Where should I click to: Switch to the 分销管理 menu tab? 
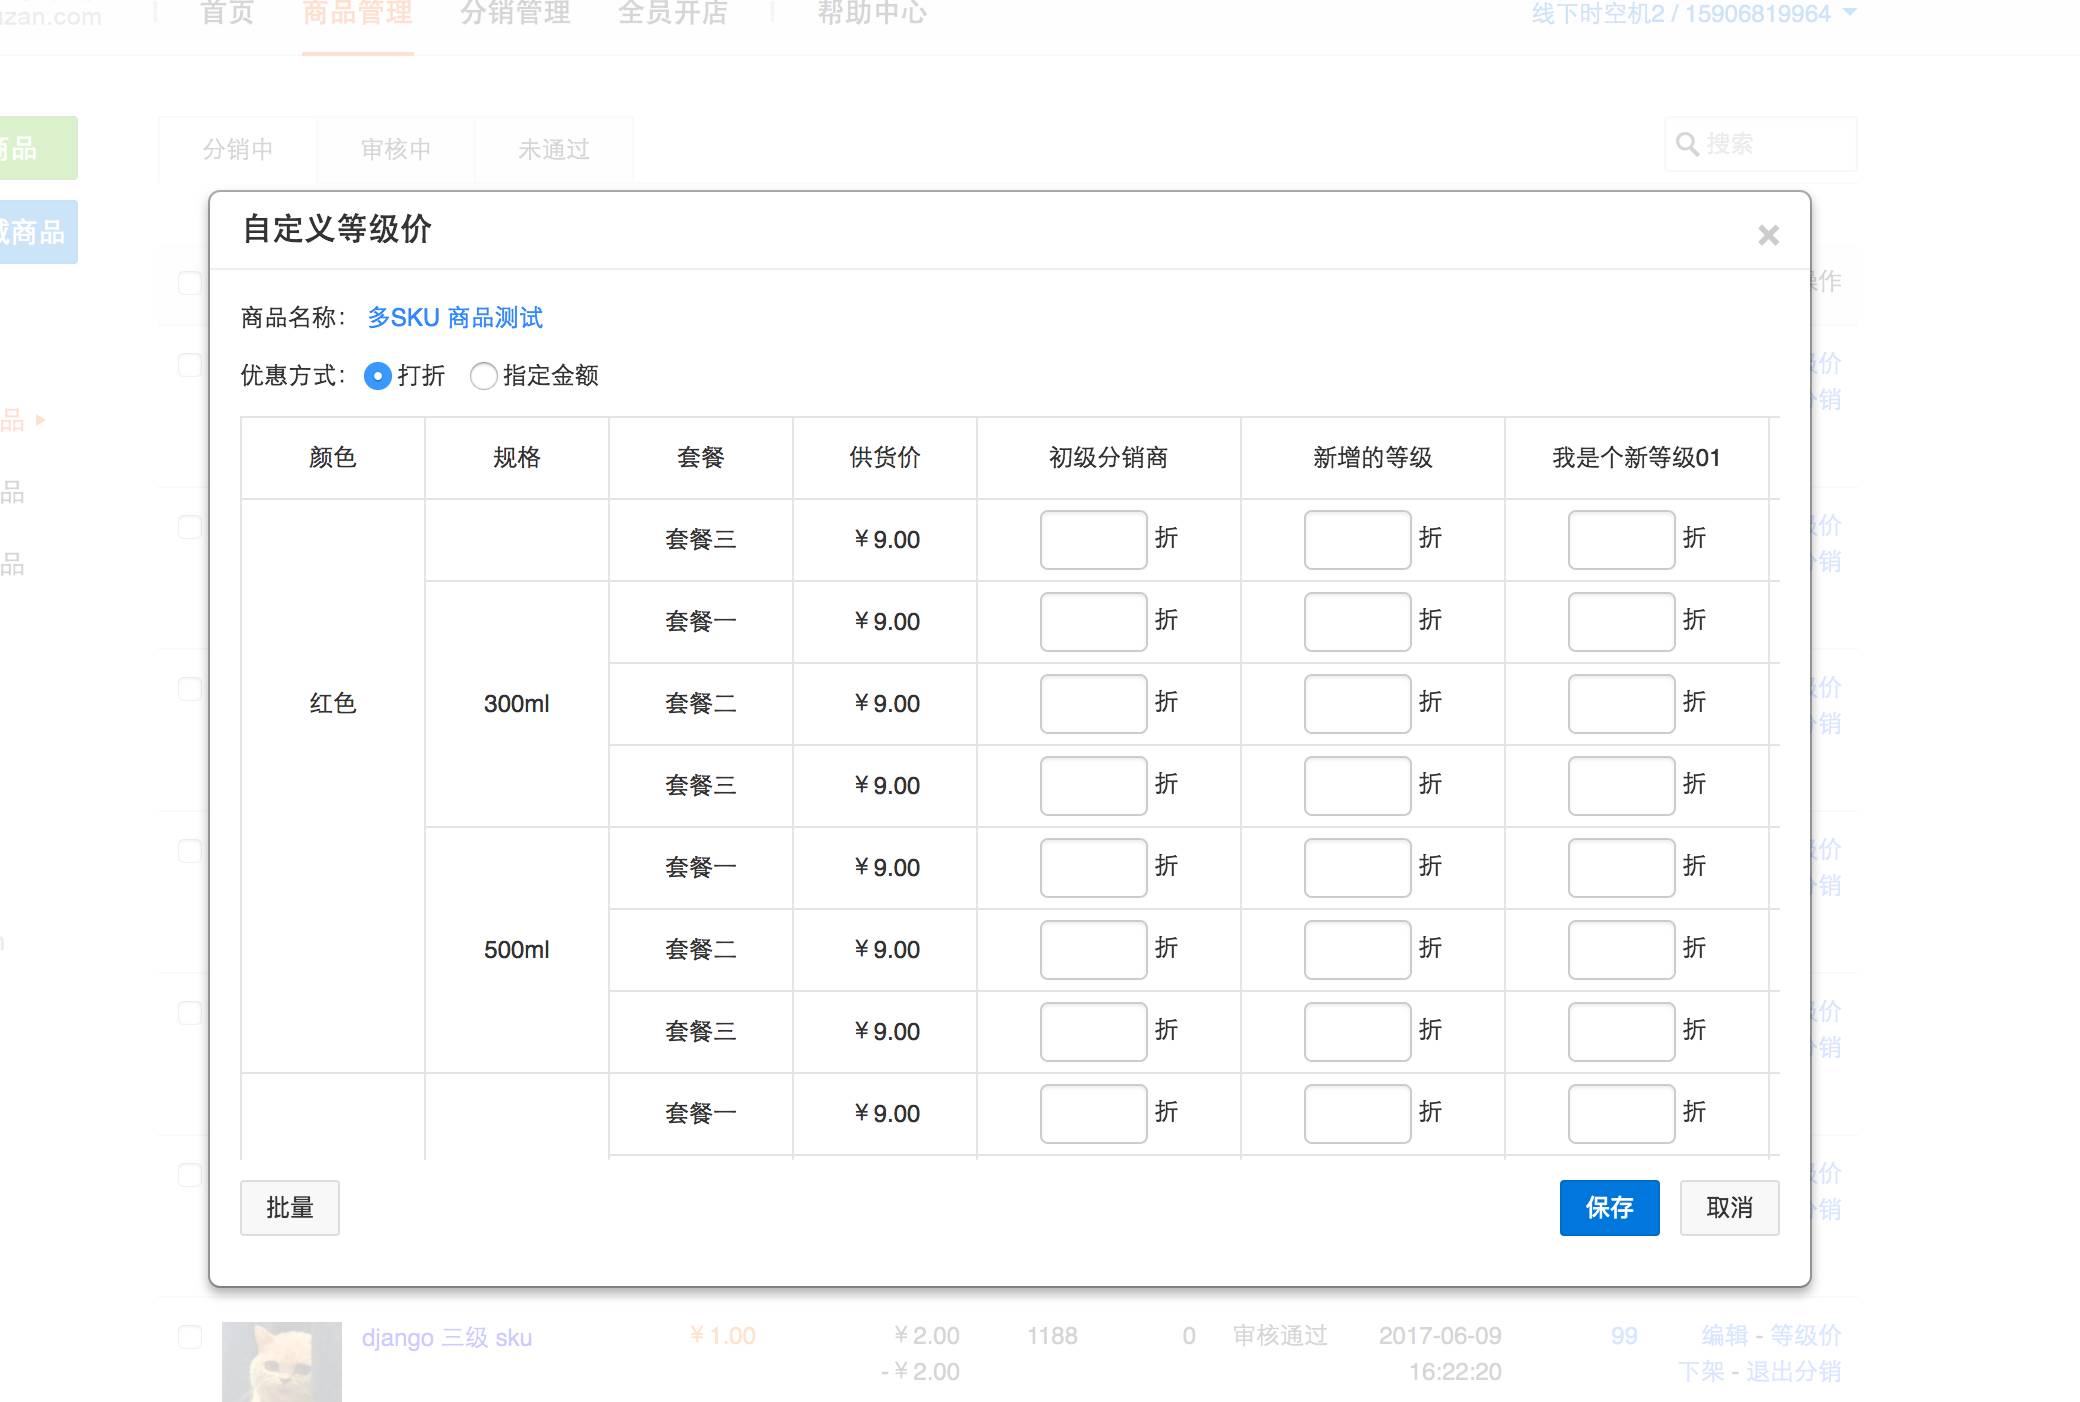click(x=515, y=14)
